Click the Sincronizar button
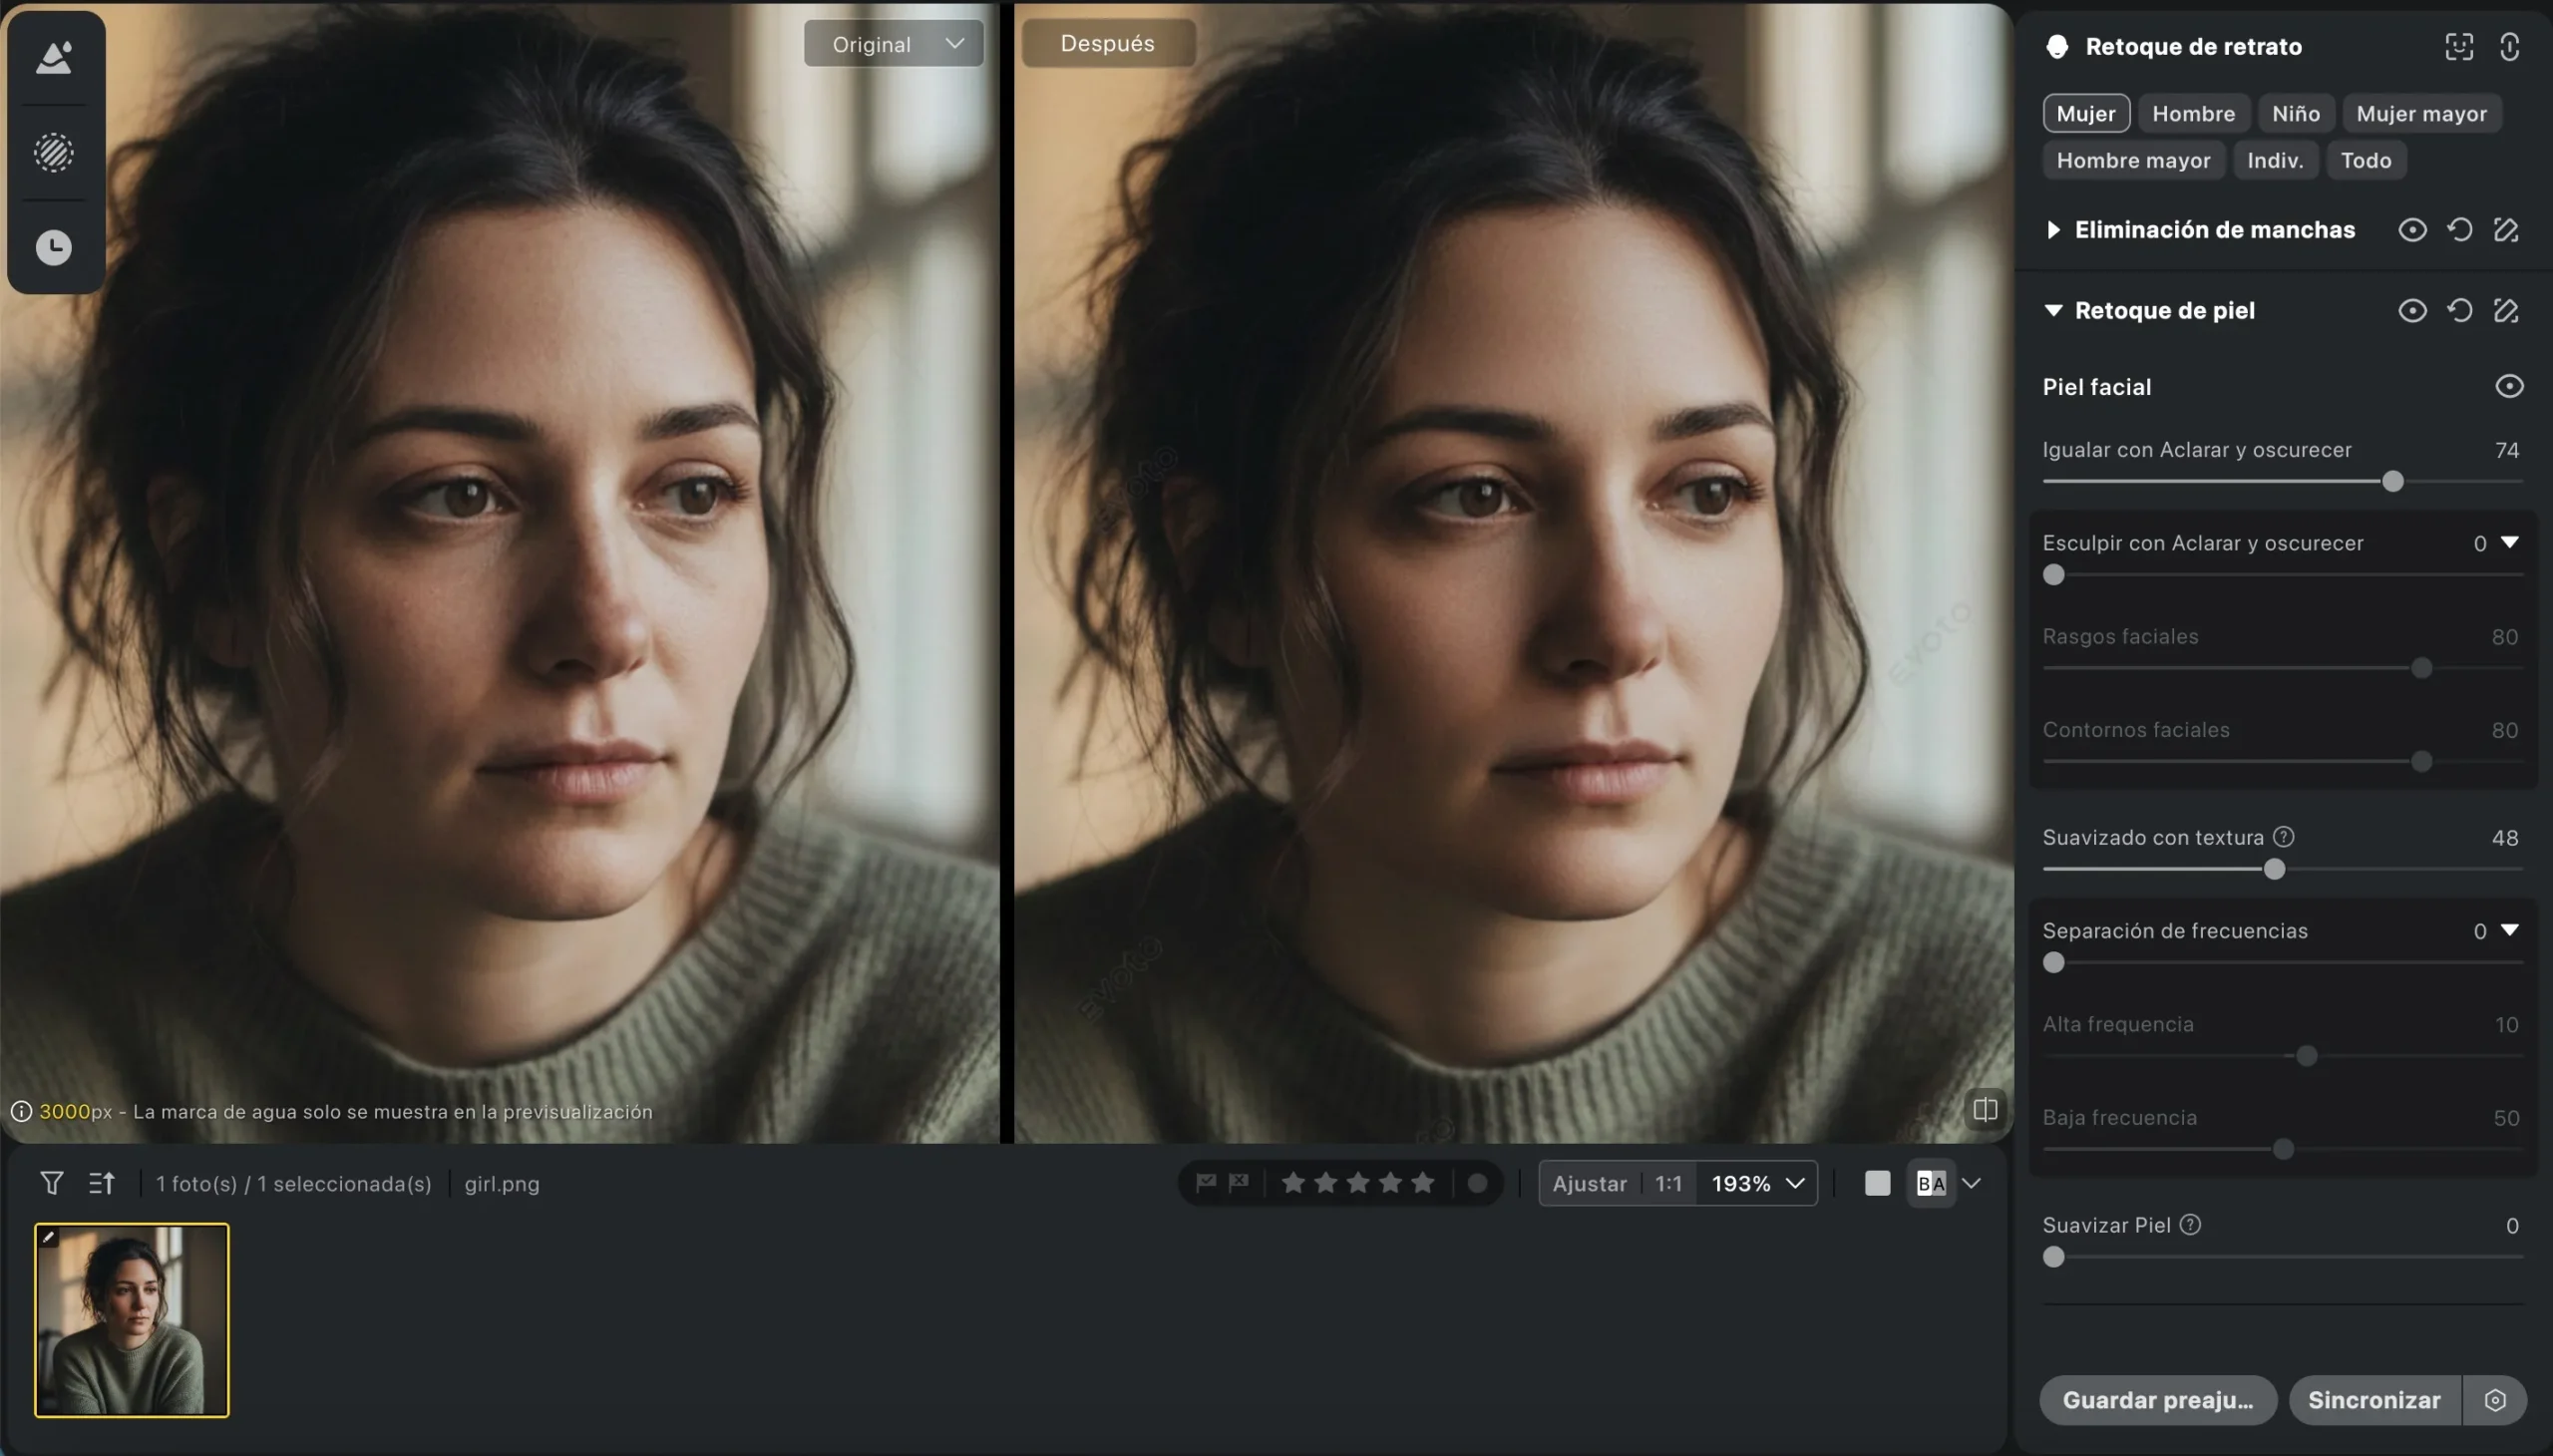Screen dimensions: 2553x1456 [2374, 1400]
